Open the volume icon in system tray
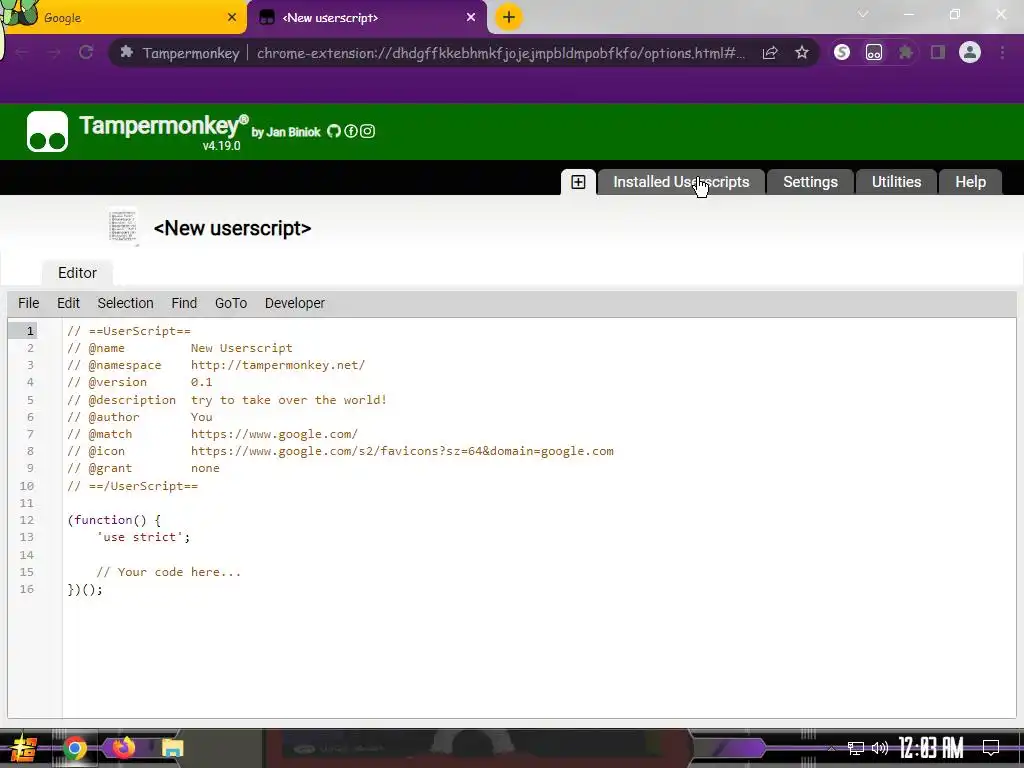The image size is (1024, 768). point(880,748)
